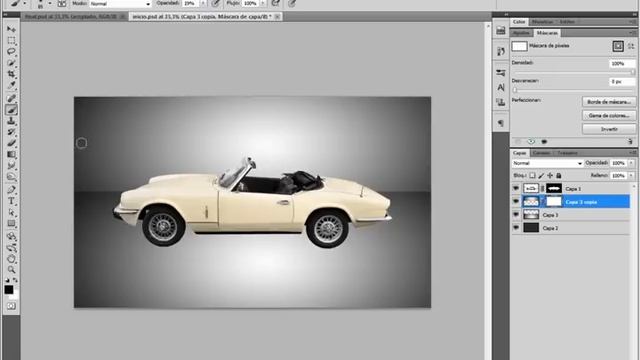Image resolution: width=640 pixels, height=360 pixels.
Task: Select the Eyedropper tool
Action: coord(11,86)
